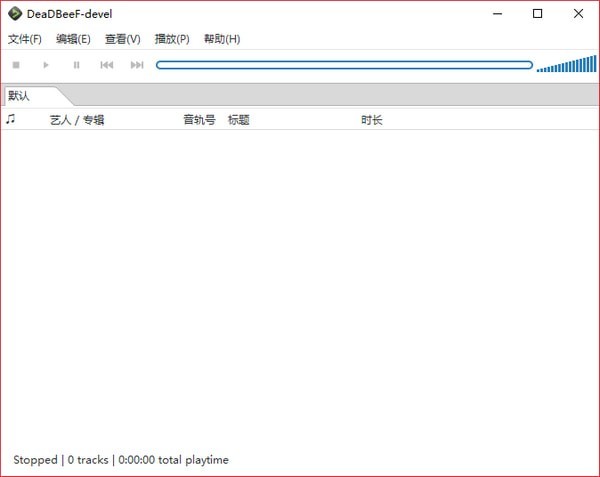Viewport: 600px width, 477px height.
Task: Pause playback using the pause icon
Action: (x=76, y=65)
